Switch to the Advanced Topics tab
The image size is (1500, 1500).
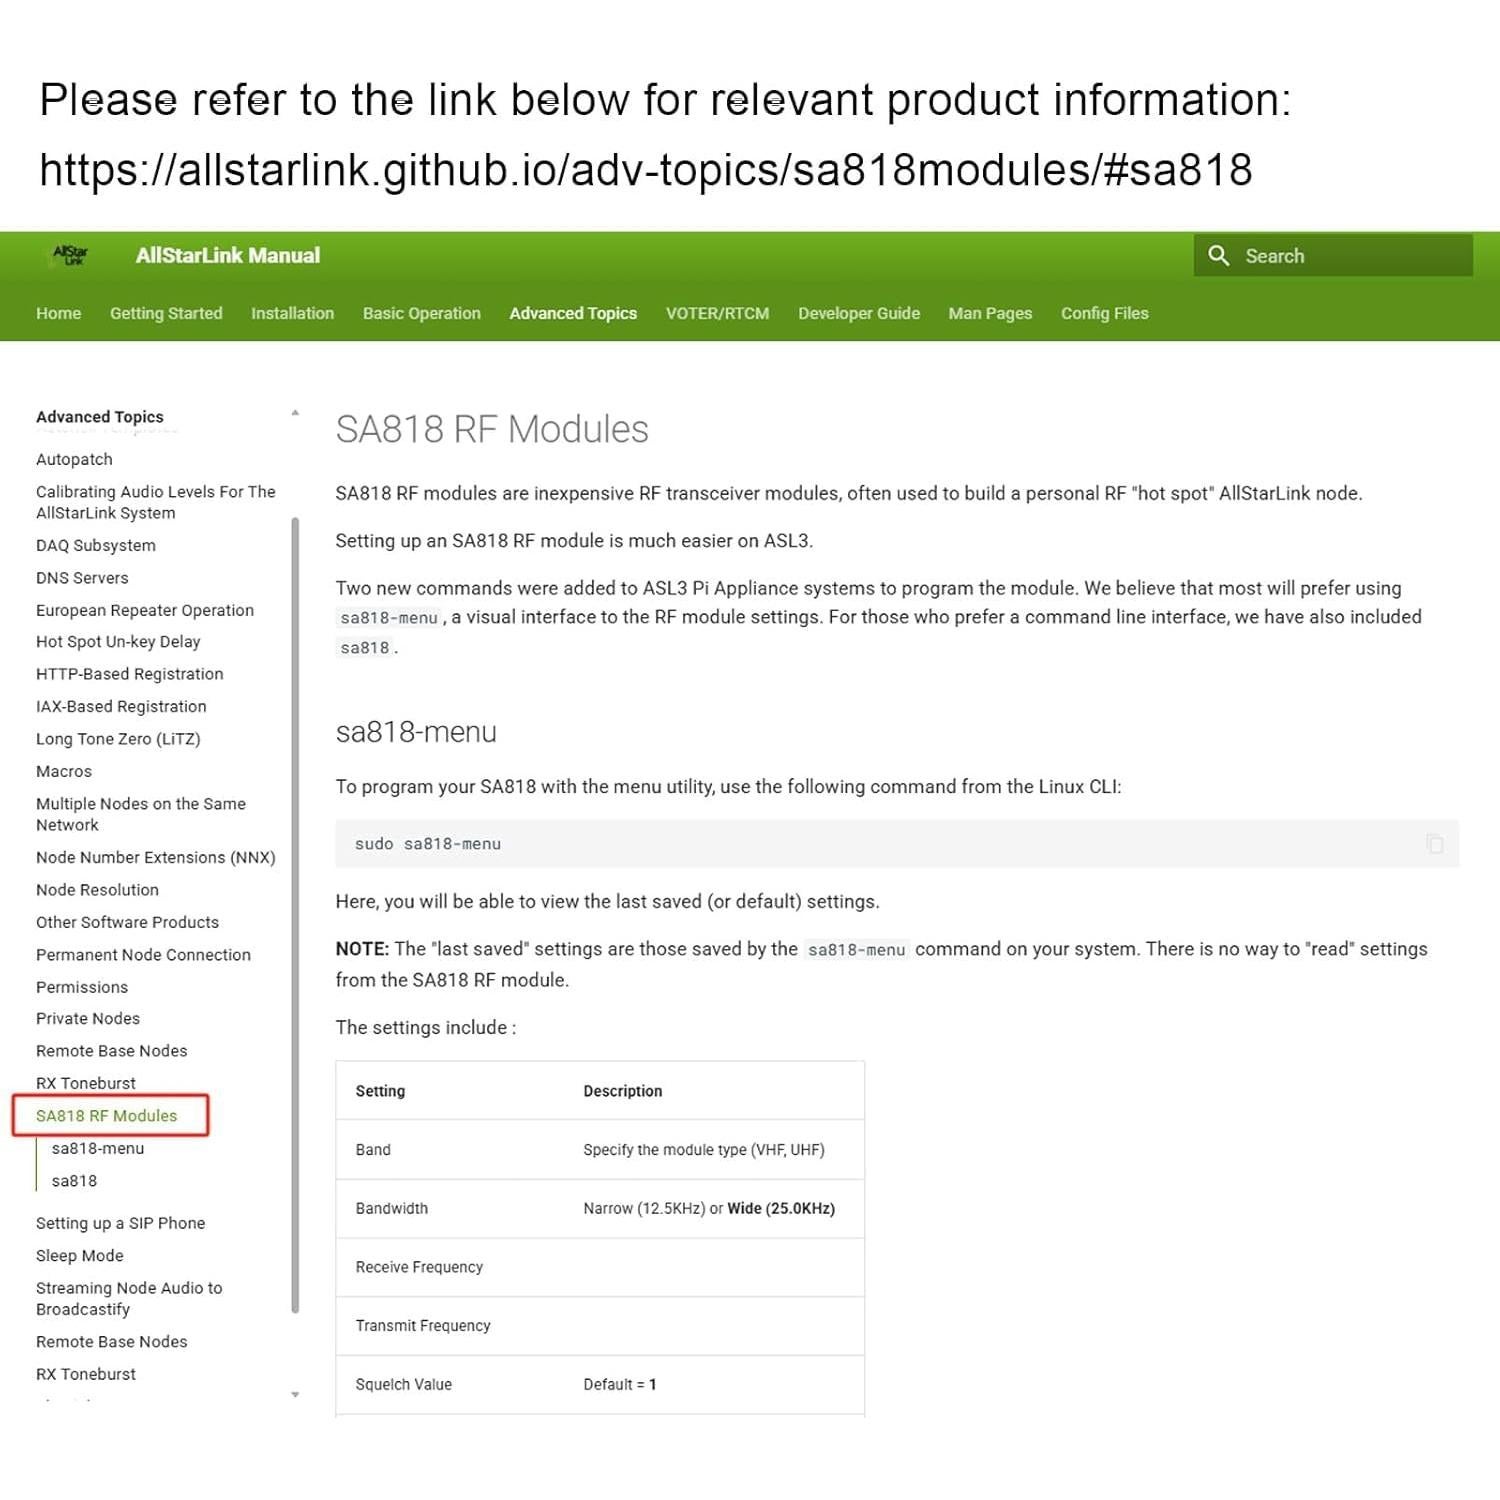[x=573, y=313]
